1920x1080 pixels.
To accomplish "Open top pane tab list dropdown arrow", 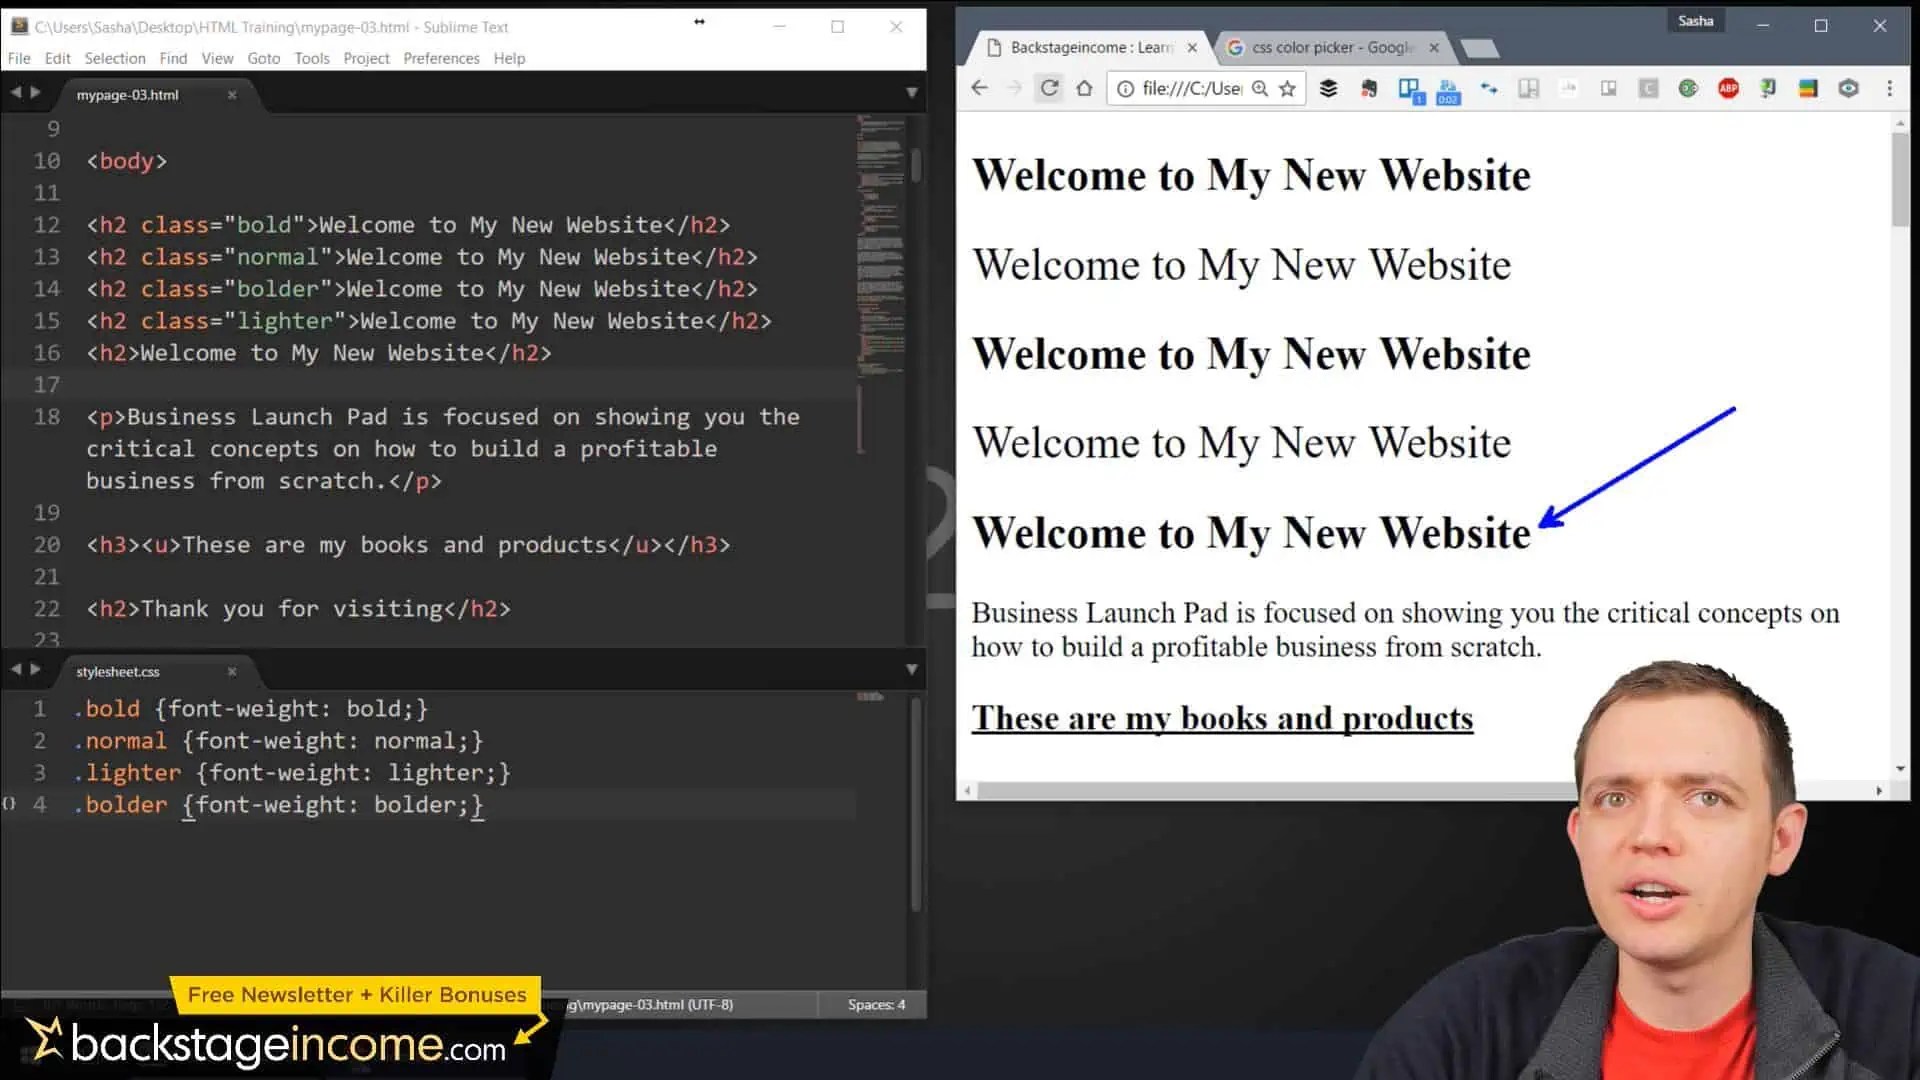I will point(911,93).
